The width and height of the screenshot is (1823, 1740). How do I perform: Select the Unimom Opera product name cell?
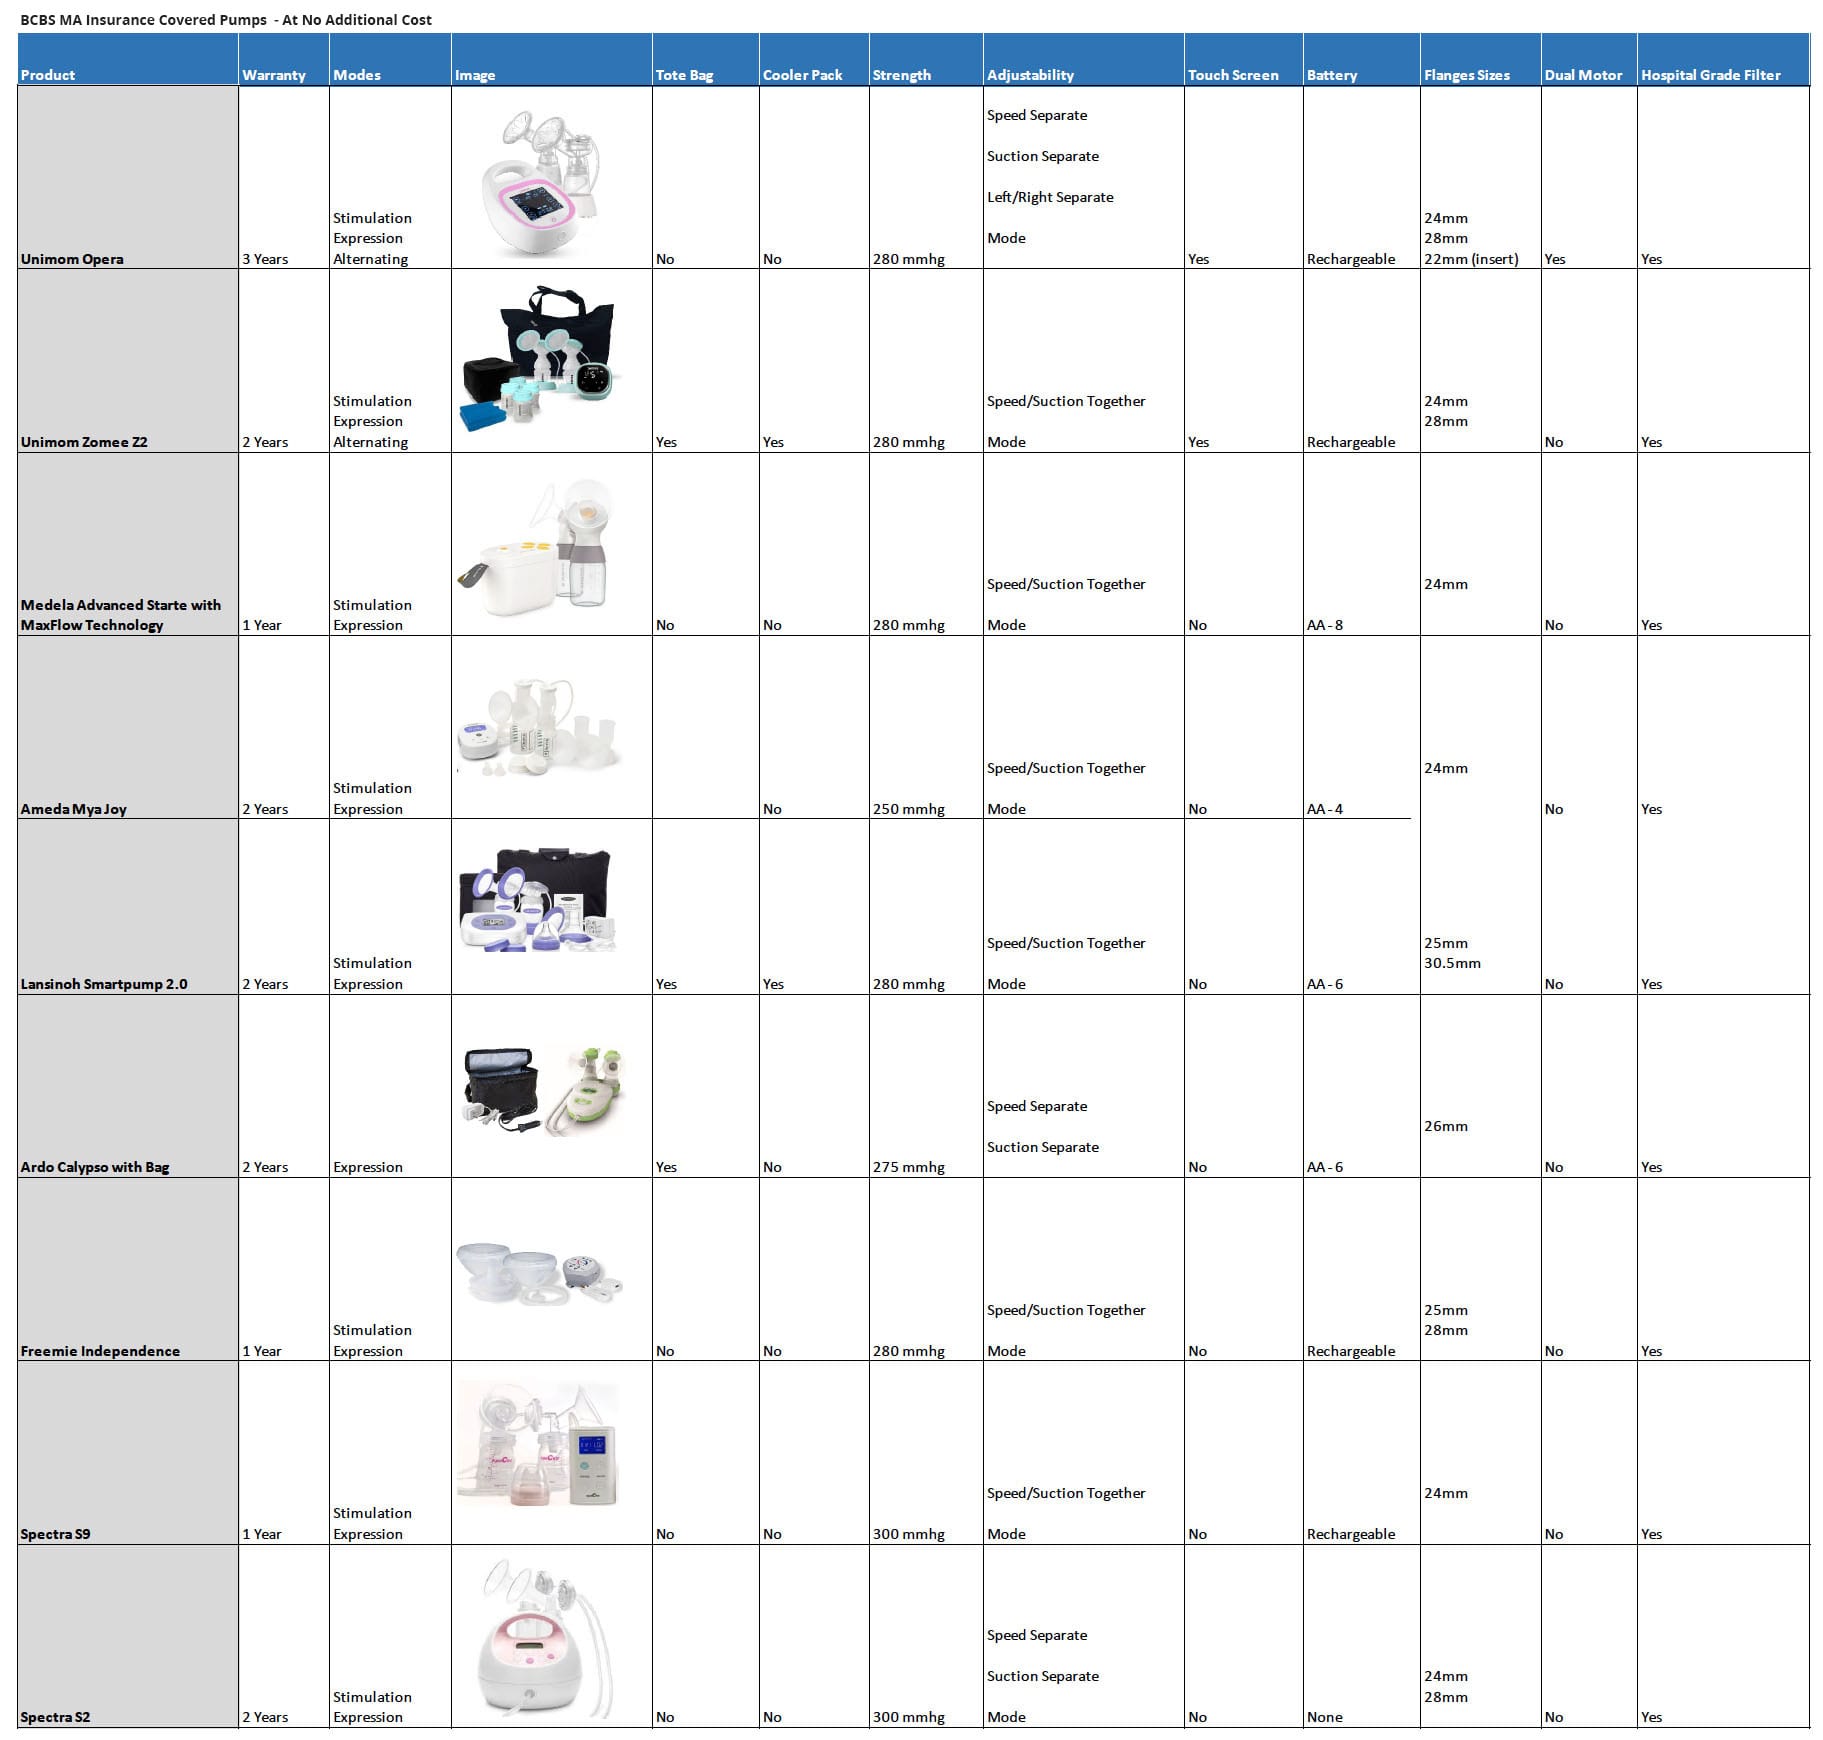(x=72, y=259)
